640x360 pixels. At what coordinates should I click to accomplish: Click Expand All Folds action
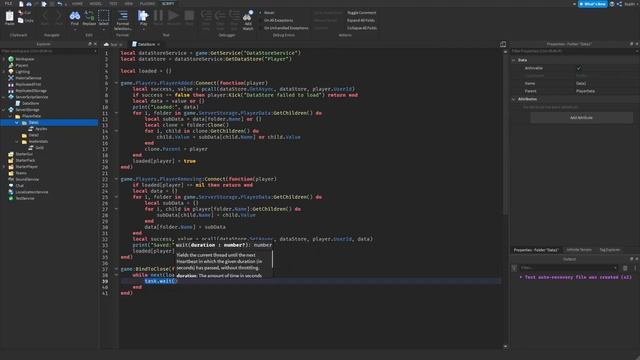pyautogui.click(x=361, y=20)
